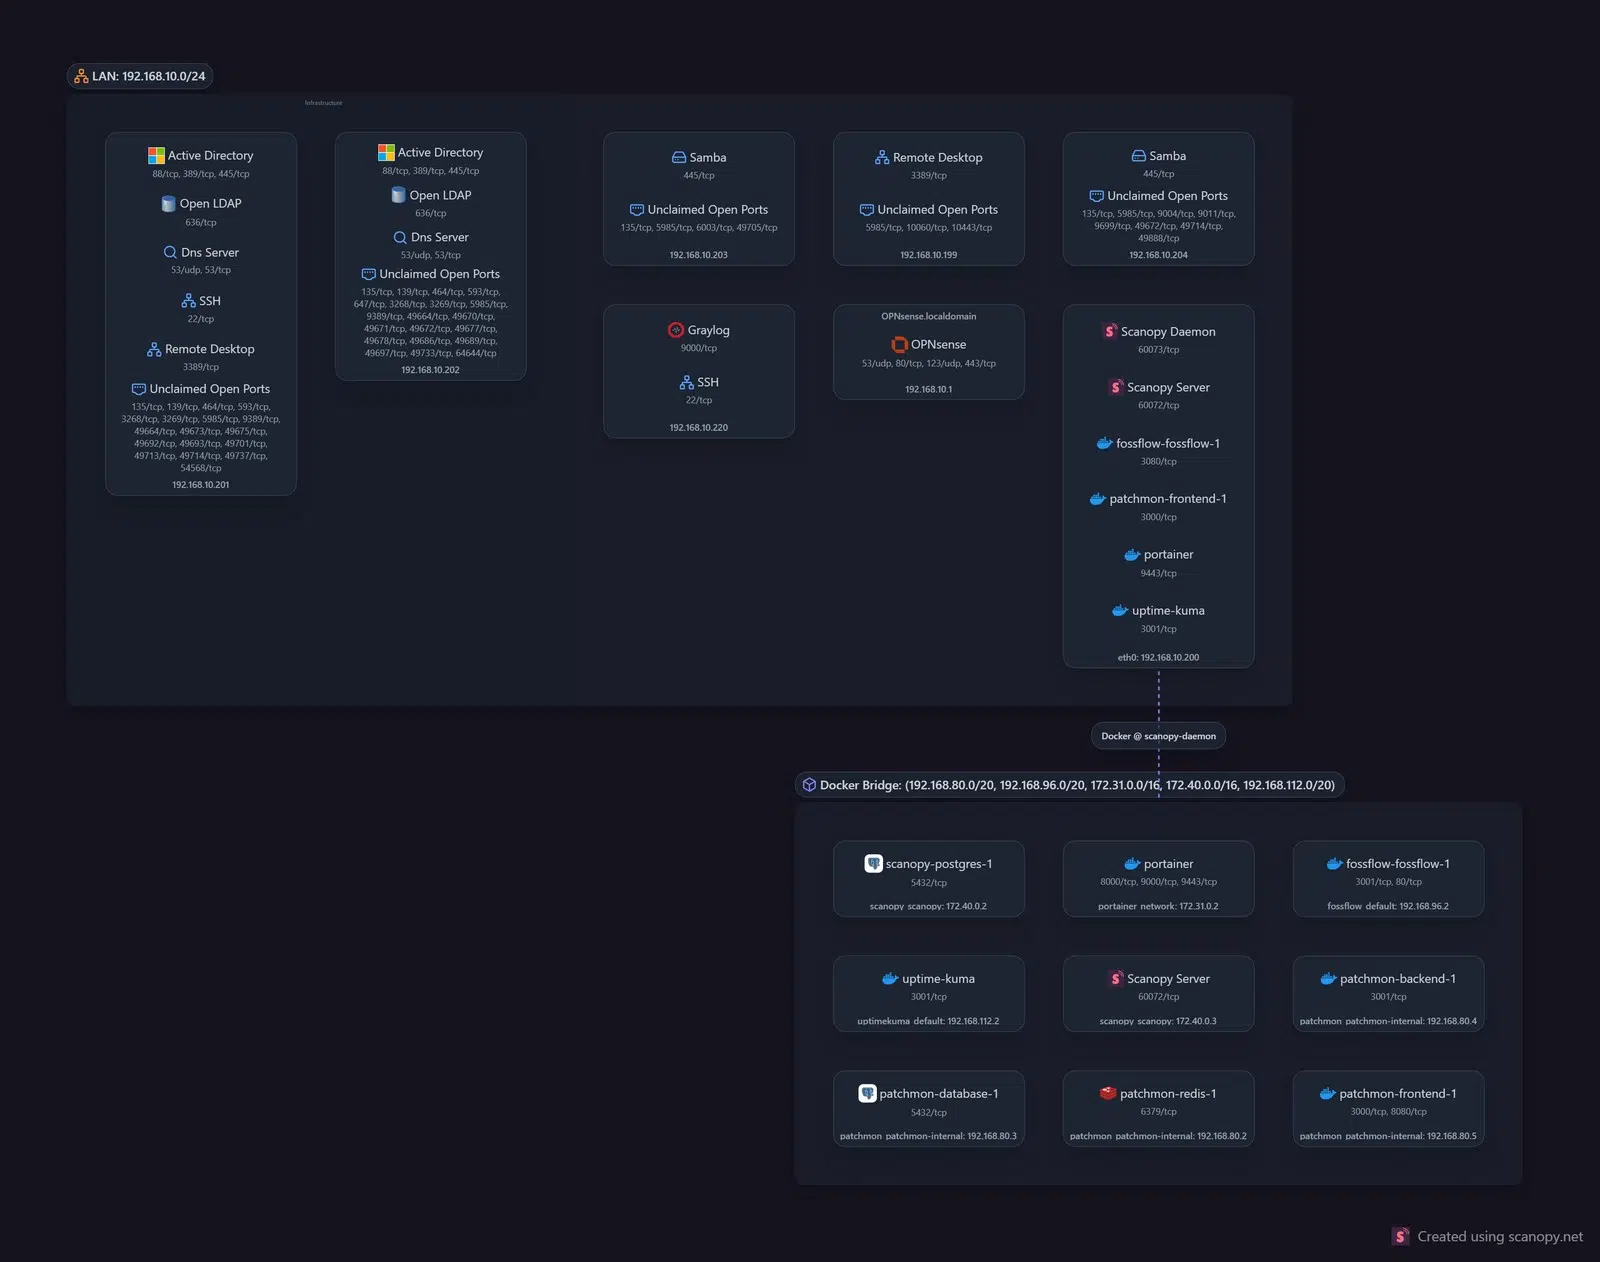The width and height of the screenshot is (1600, 1262).
Task: Click the Remote Desktop icon on host 192.168.10.199
Action: [x=882, y=157]
